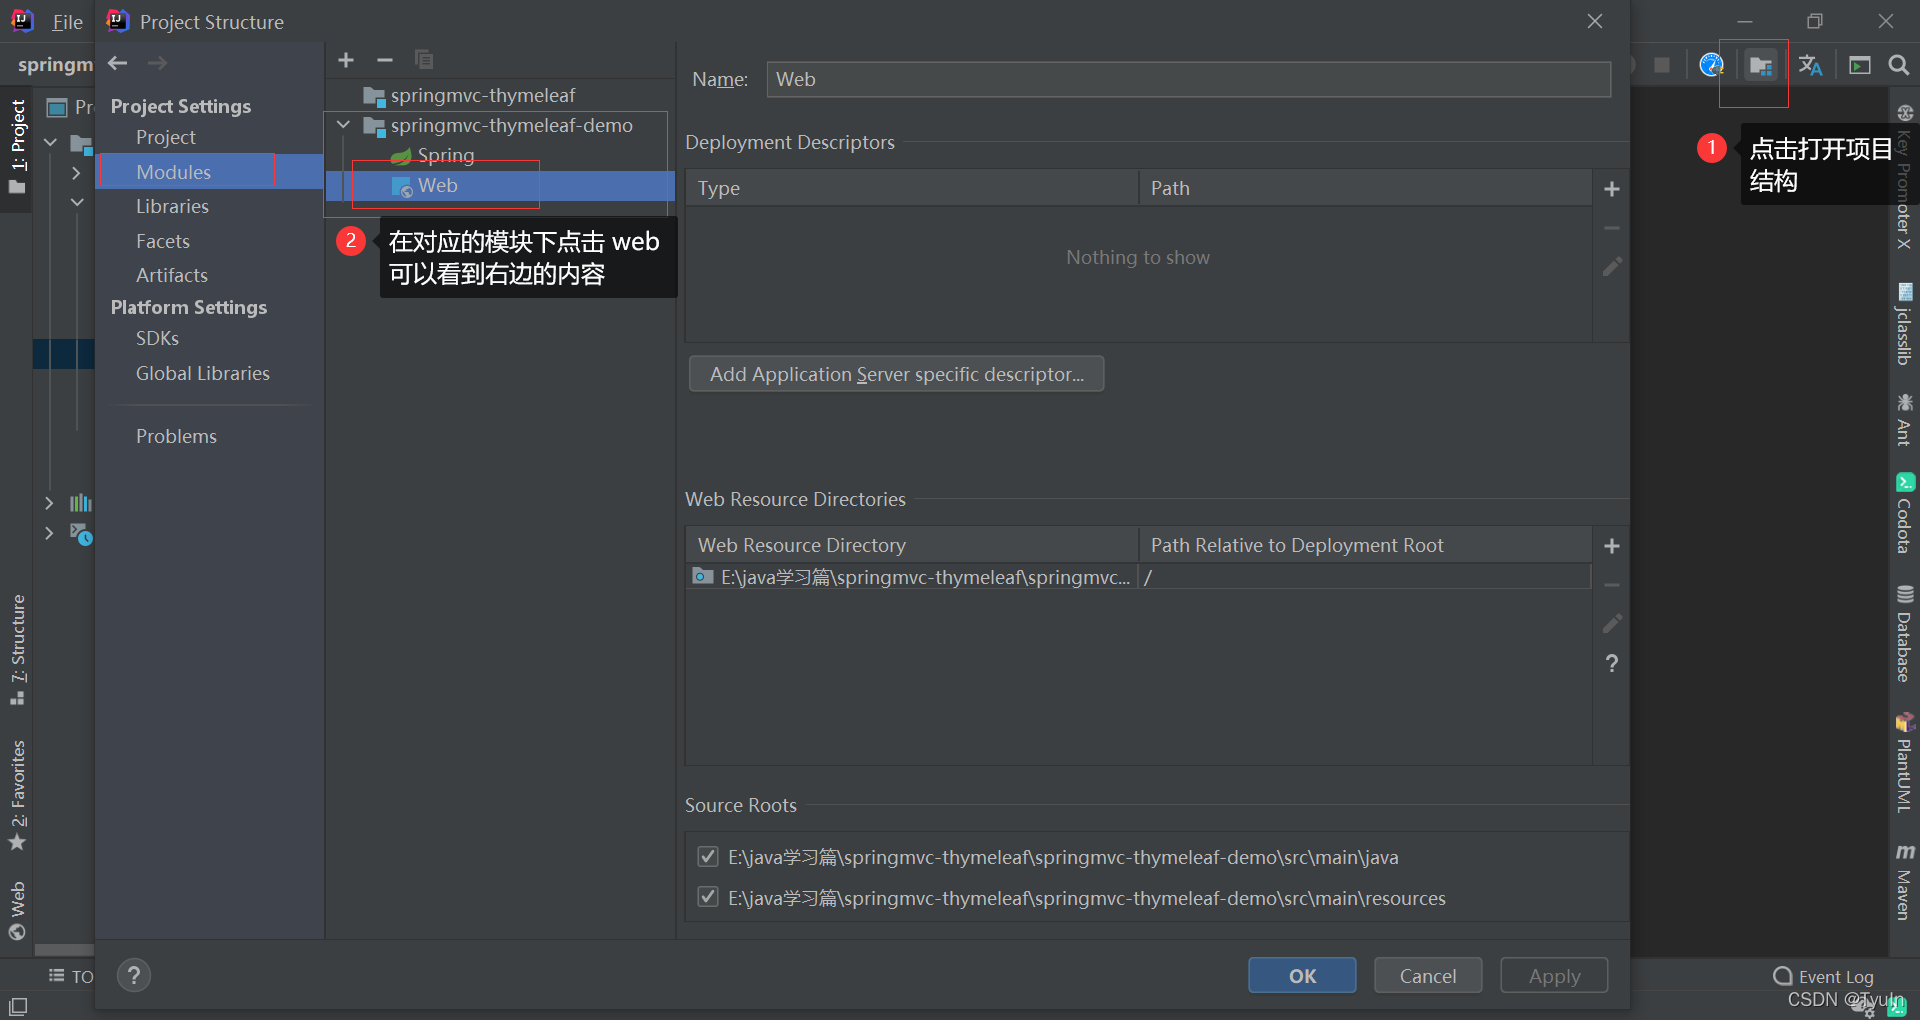The height and width of the screenshot is (1020, 1920).
Task: Click Cancel to dismiss dialog
Action: pyautogui.click(x=1428, y=975)
